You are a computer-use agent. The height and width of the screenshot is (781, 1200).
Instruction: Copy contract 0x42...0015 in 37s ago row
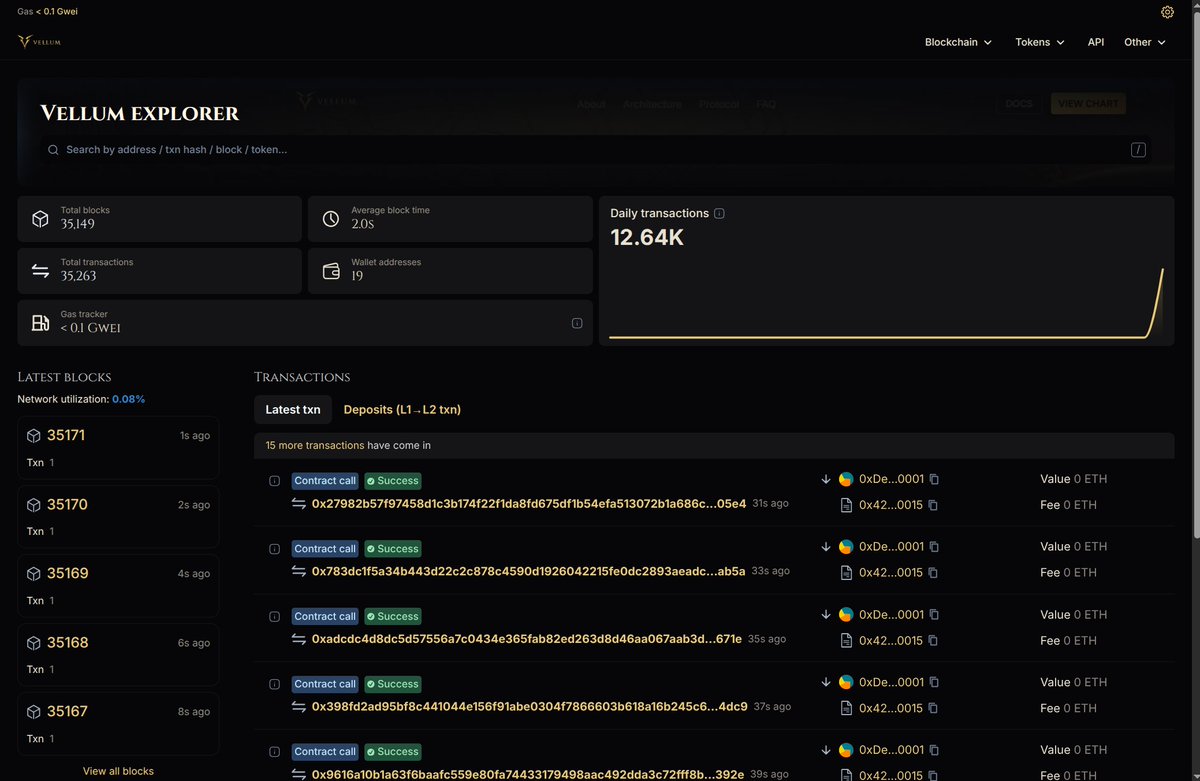click(933, 708)
